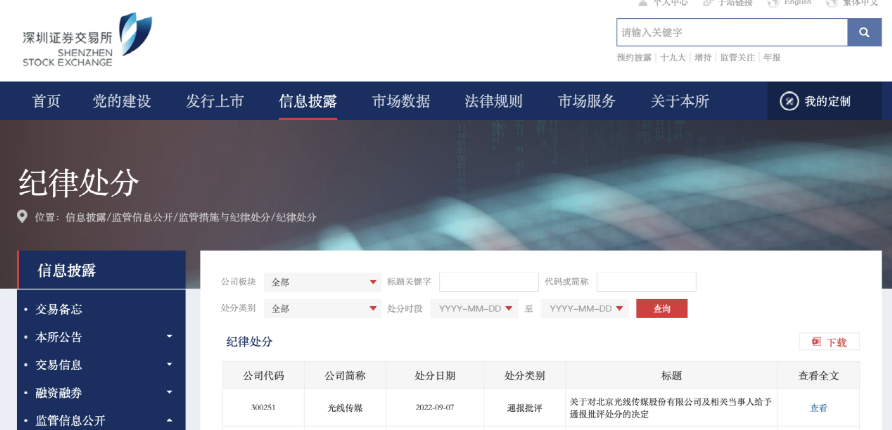
Task: Open the 增持 quick link
Action: coord(703,57)
